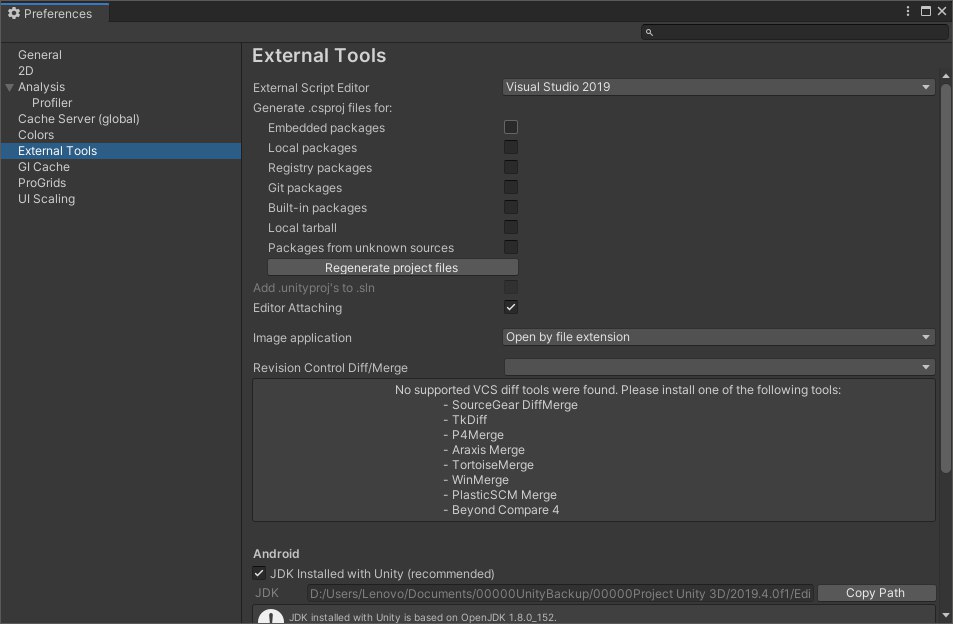Click the Add .unityproj's to .sln checkbox
The width and height of the screenshot is (953, 624).
(511, 287)
